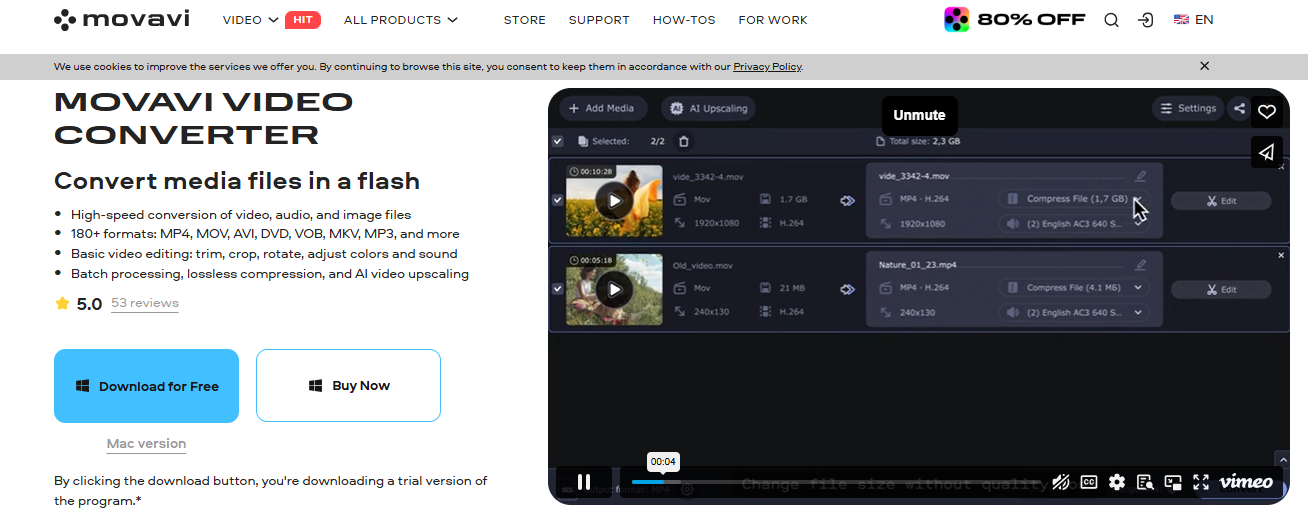
Task: Open the HOW-TOS menu item
Action: click(x=684, y=20)
